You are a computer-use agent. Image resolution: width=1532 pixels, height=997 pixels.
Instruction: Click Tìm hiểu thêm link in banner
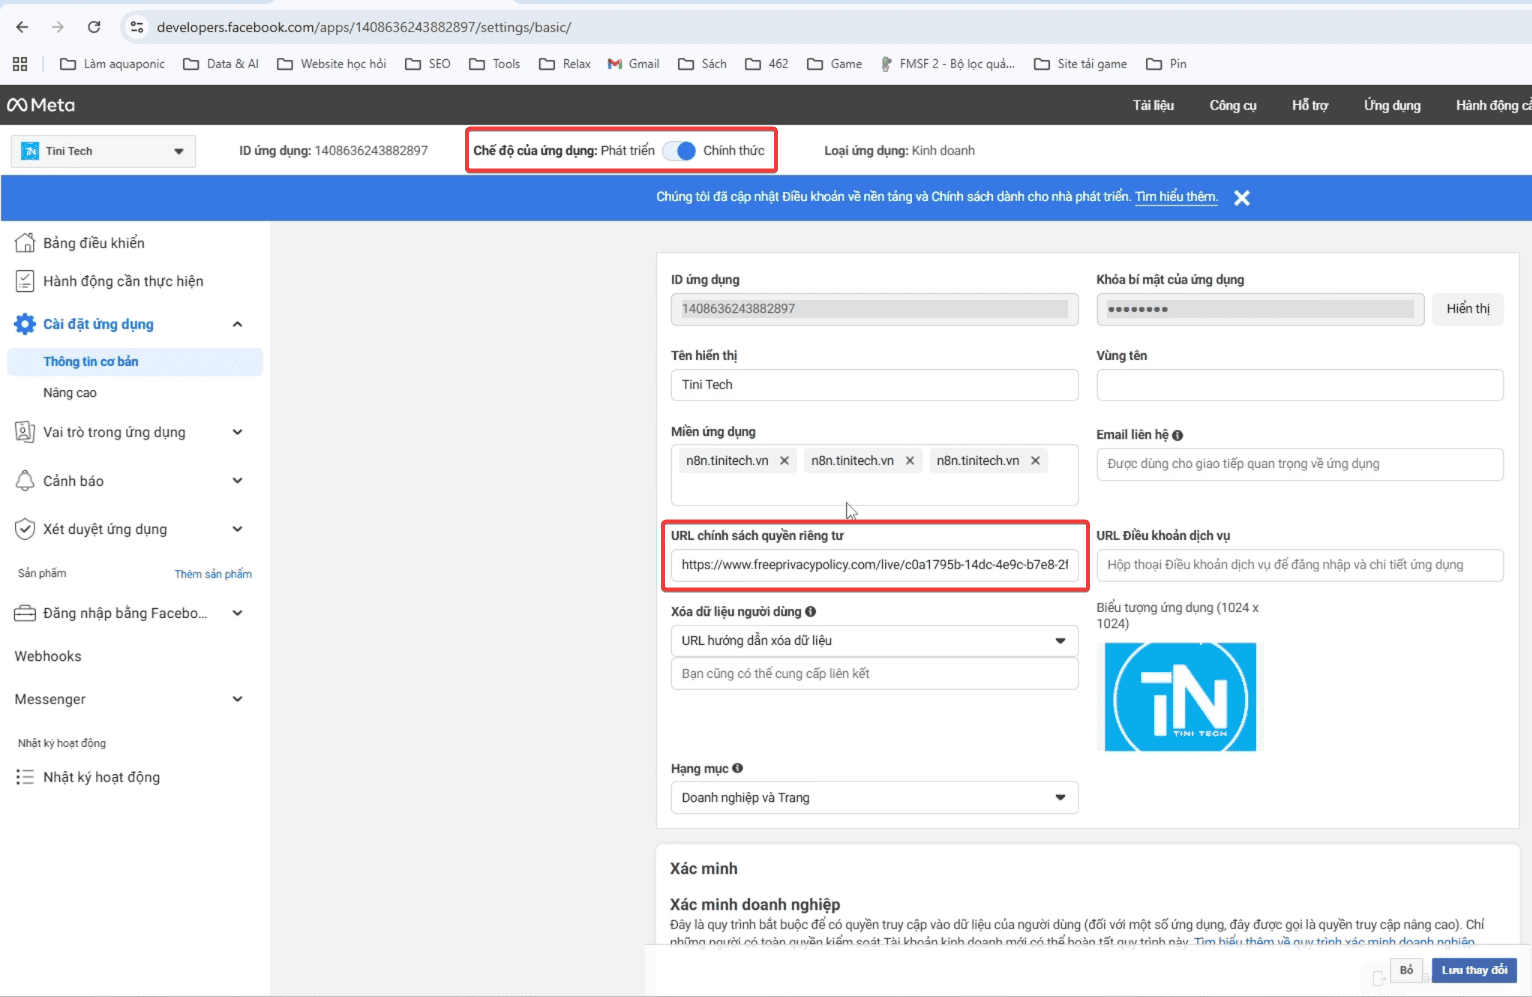(1176, 197)
